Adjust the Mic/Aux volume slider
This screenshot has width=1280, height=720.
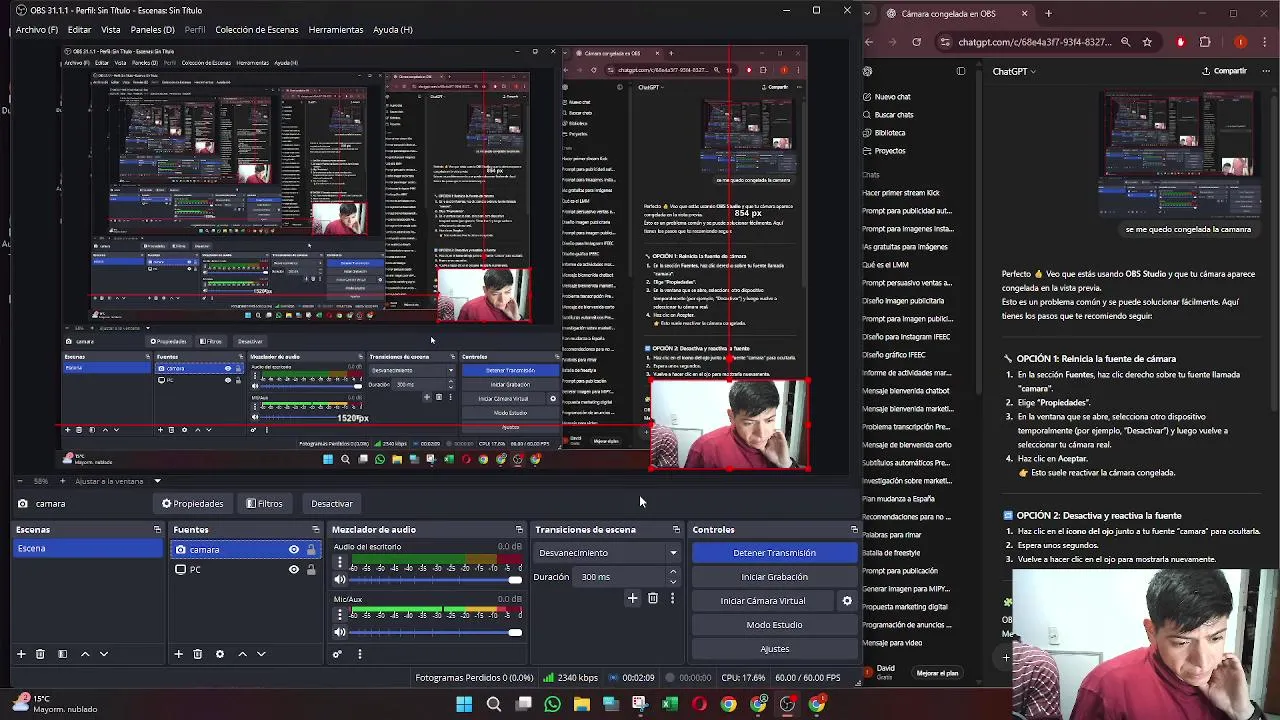[x=435, y=632]
